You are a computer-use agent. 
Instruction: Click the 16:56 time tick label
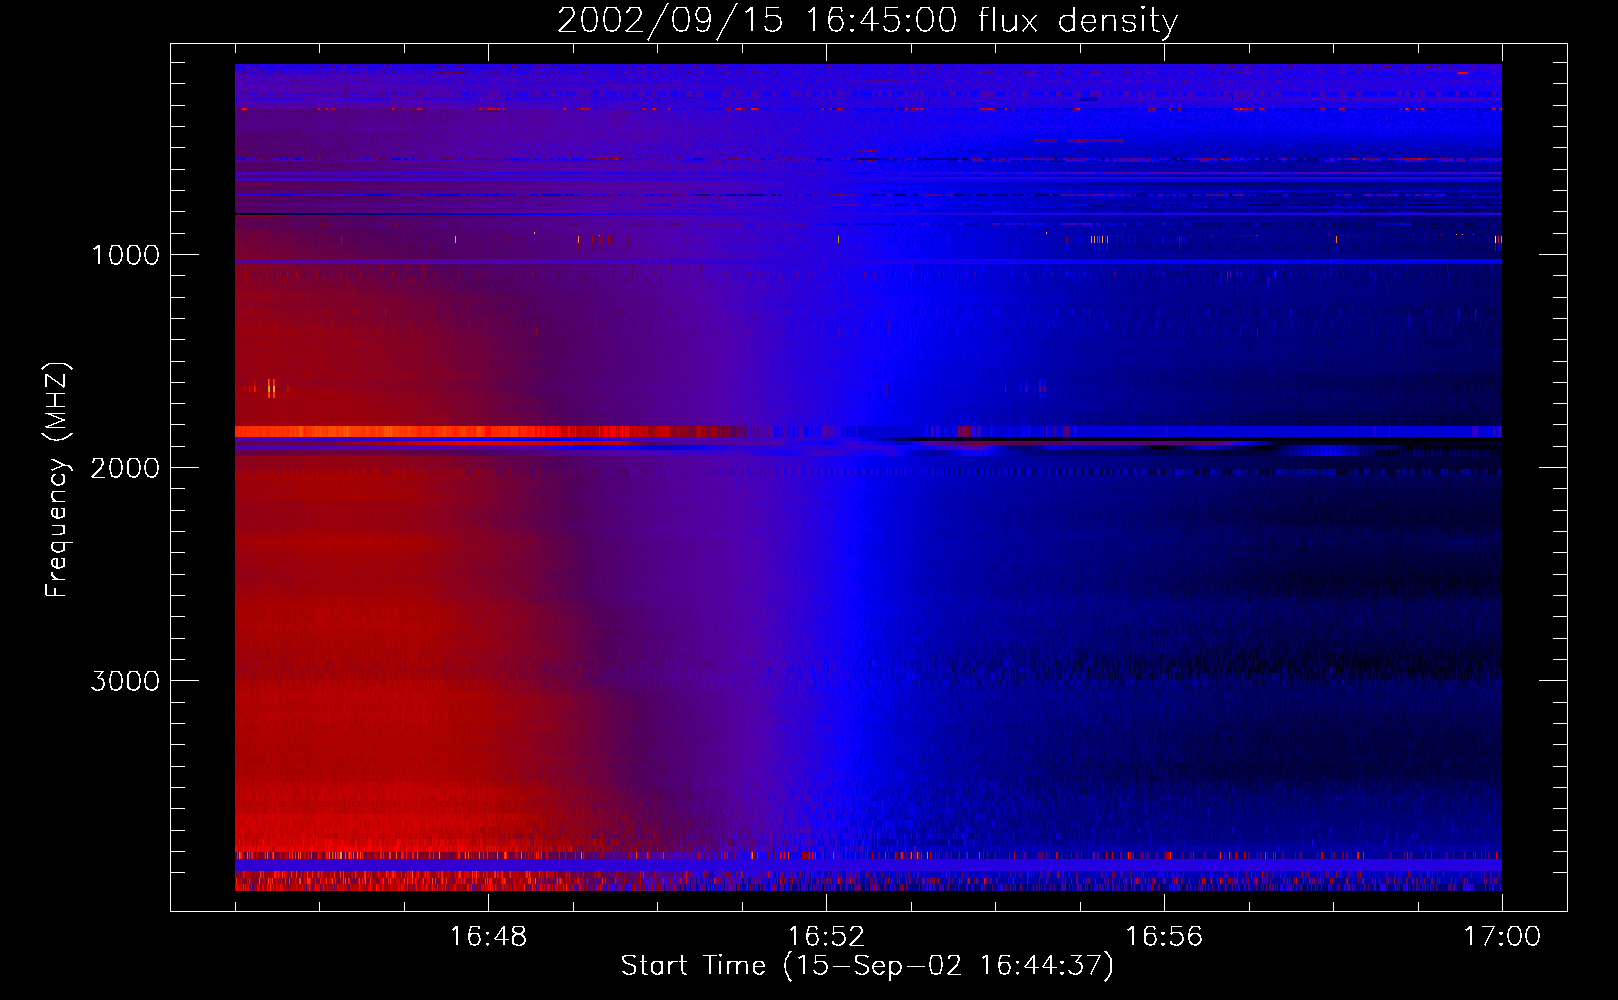[1164, 937]
